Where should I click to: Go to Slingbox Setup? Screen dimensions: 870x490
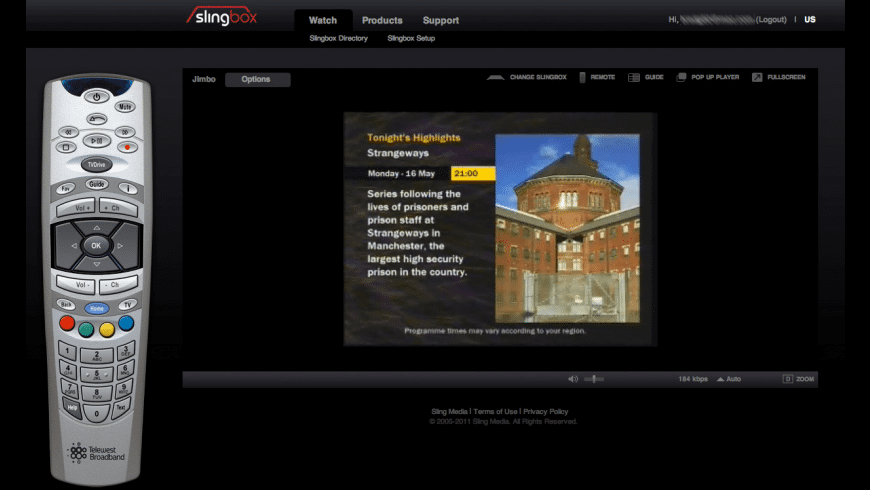click(x=411, y=38)
